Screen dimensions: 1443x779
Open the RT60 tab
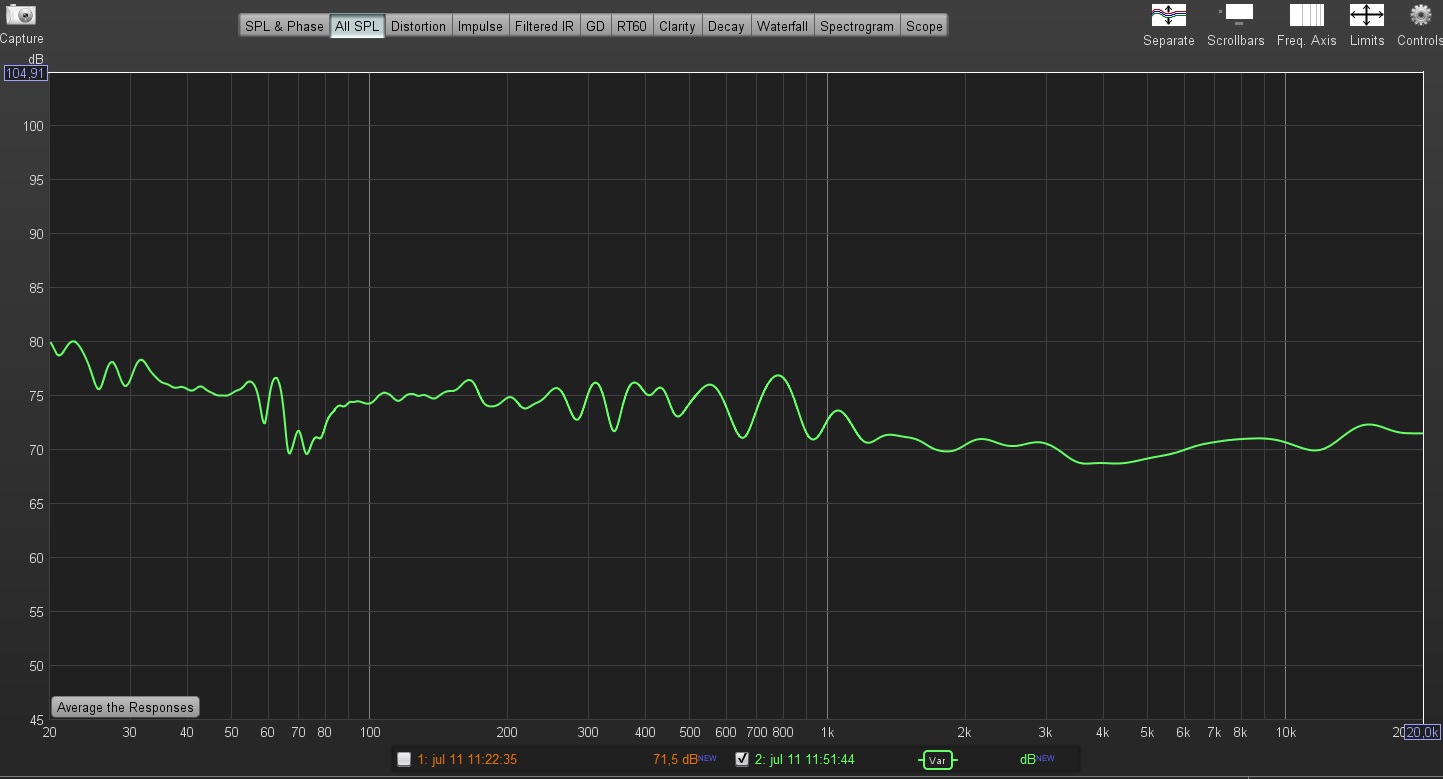631,26
